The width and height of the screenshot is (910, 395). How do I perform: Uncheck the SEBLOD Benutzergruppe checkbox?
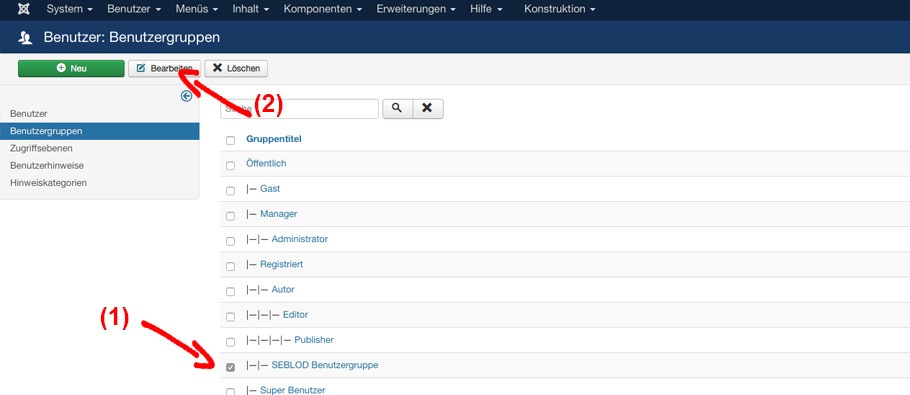tap(230, 367)
